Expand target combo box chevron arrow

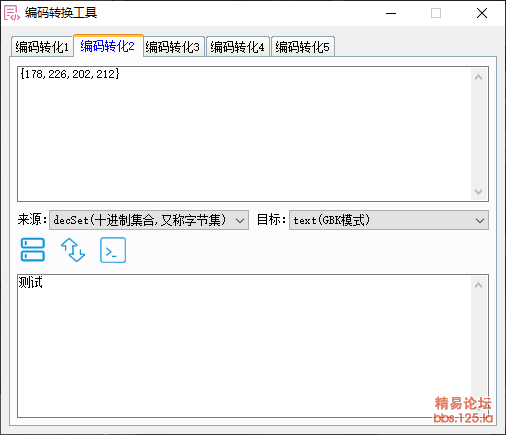coord(480,221)
